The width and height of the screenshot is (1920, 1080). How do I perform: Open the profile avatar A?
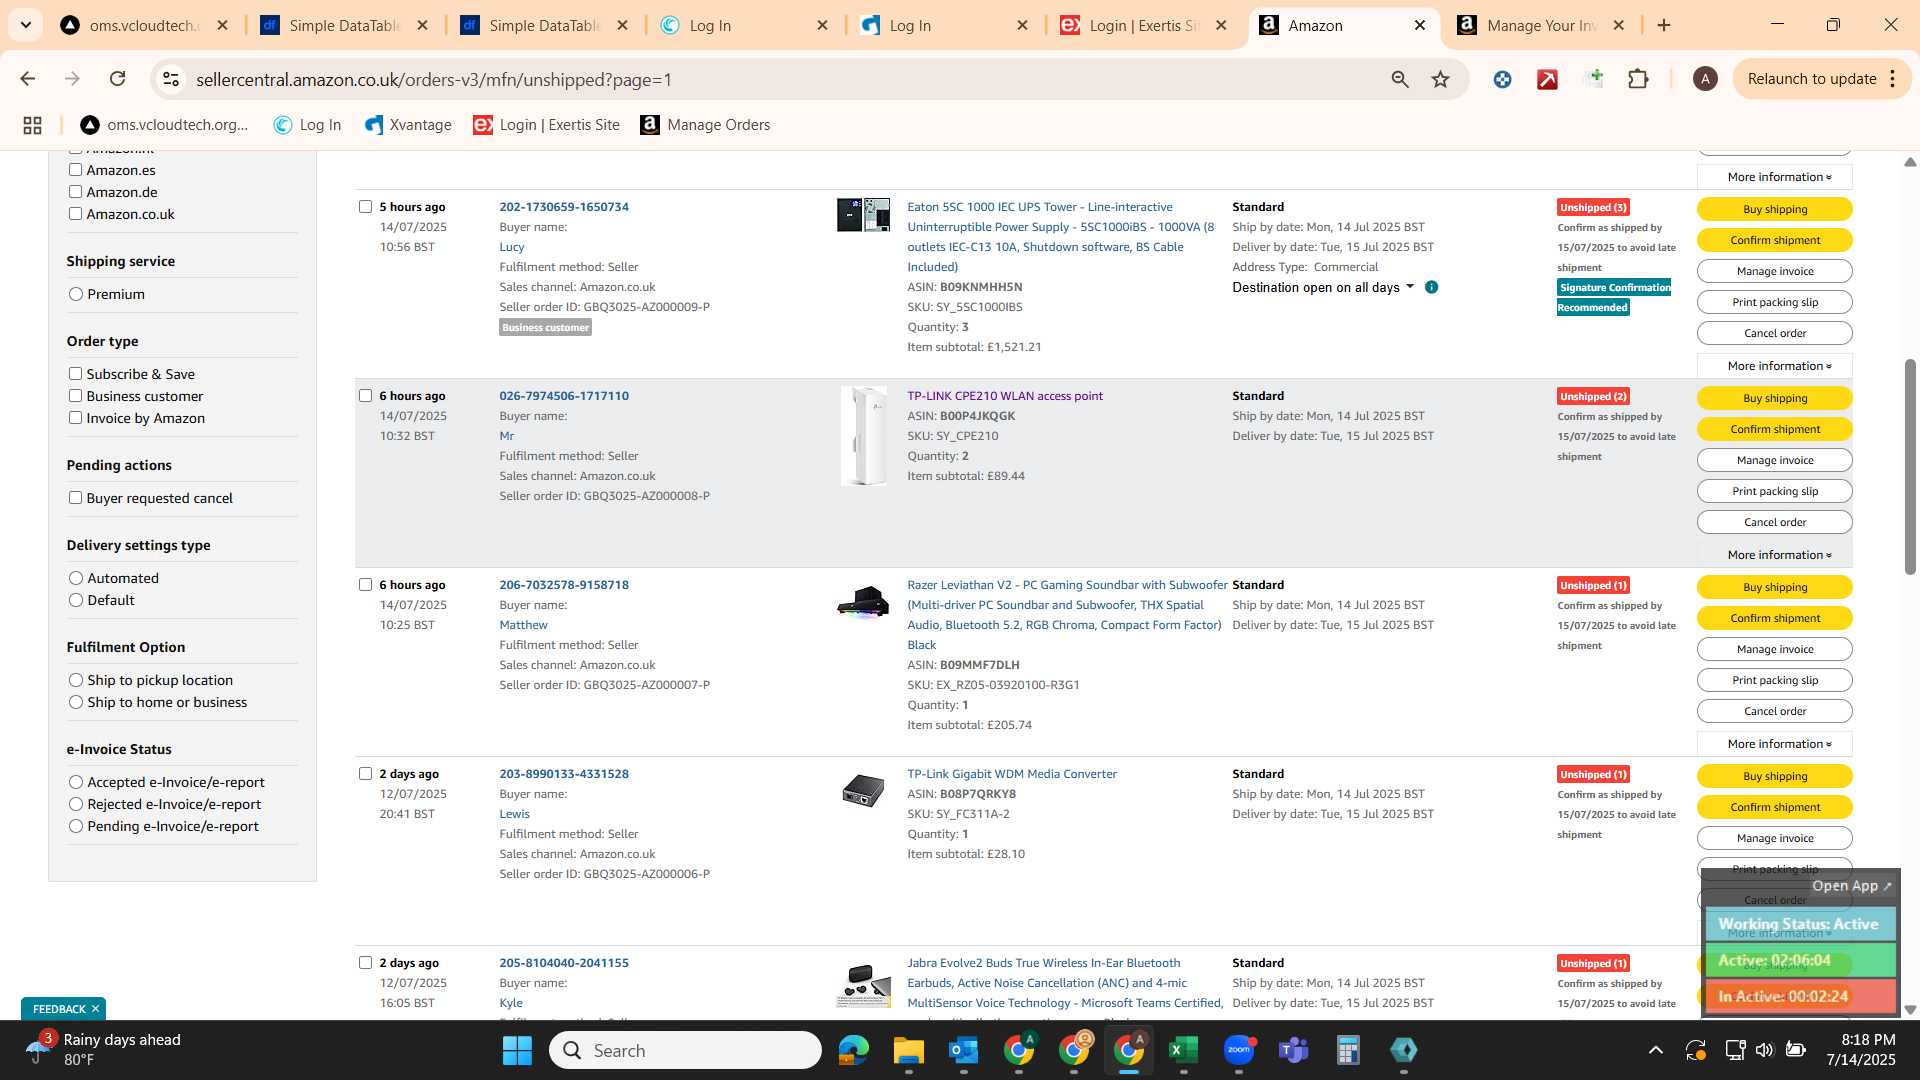coord(1705,79)
